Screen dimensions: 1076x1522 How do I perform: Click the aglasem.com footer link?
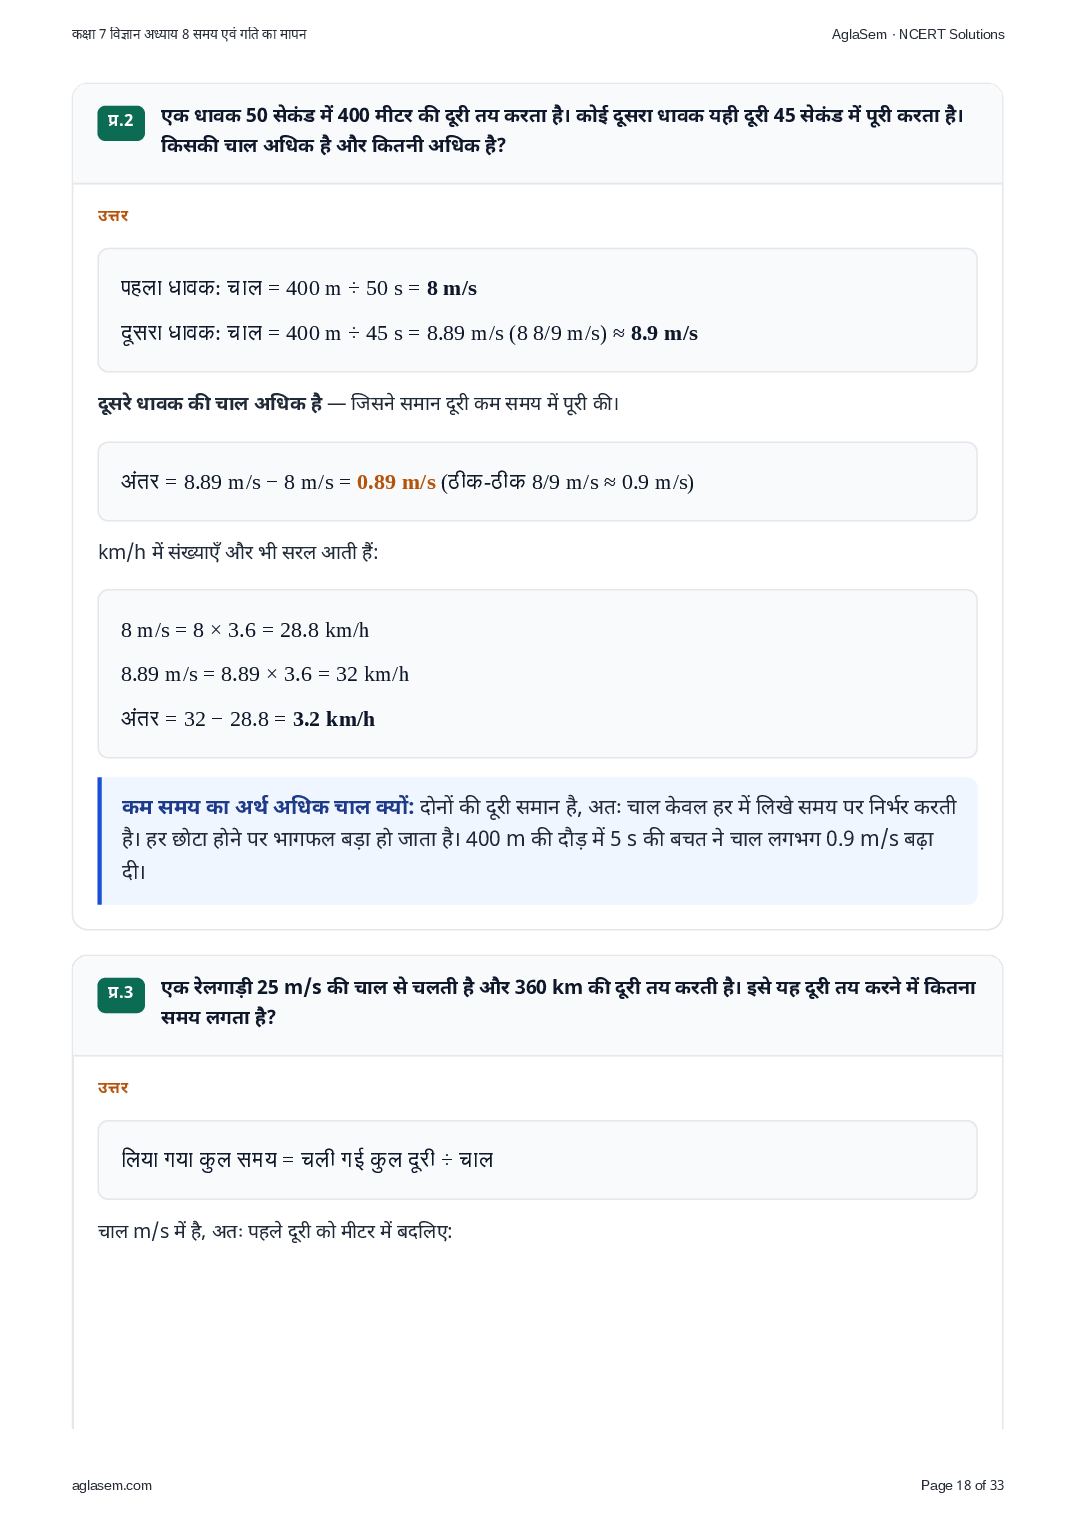coord(112,1485)
